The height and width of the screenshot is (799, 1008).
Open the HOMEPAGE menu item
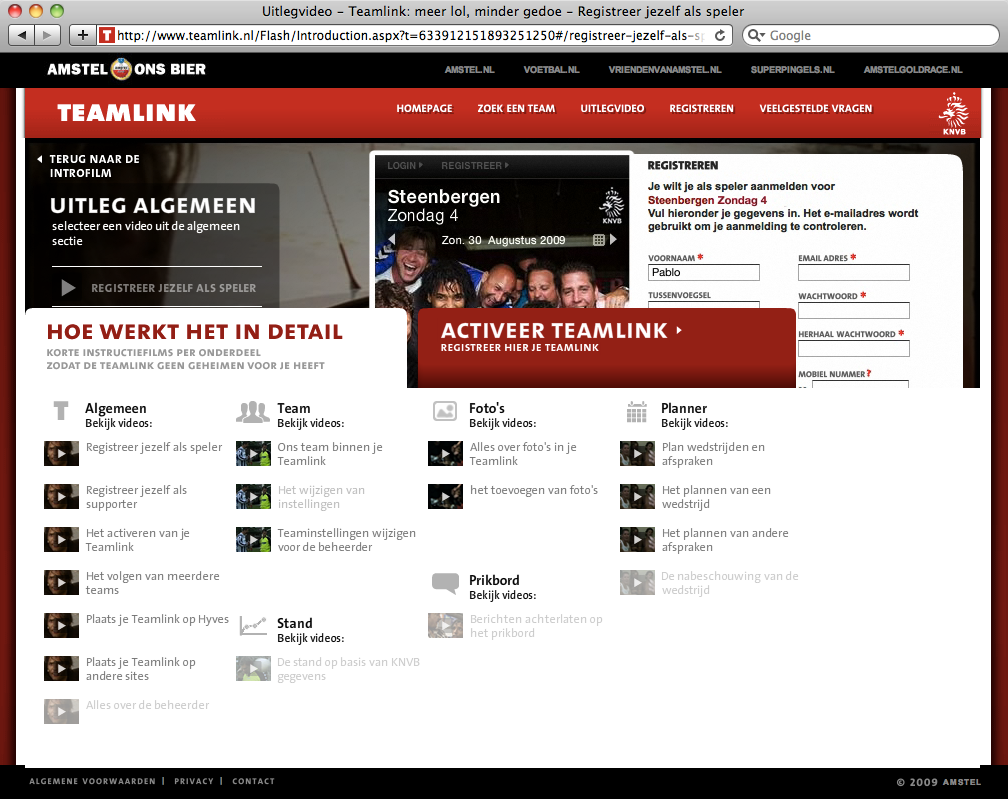coord(424,109)
